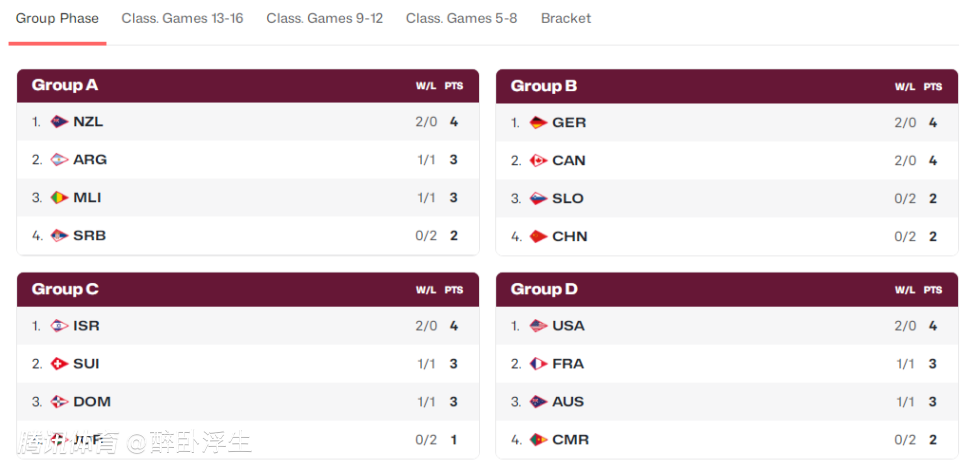Viewport: 960px width, 470px height.
Task: Click the DOM team row
Action: tap(248, 402)
